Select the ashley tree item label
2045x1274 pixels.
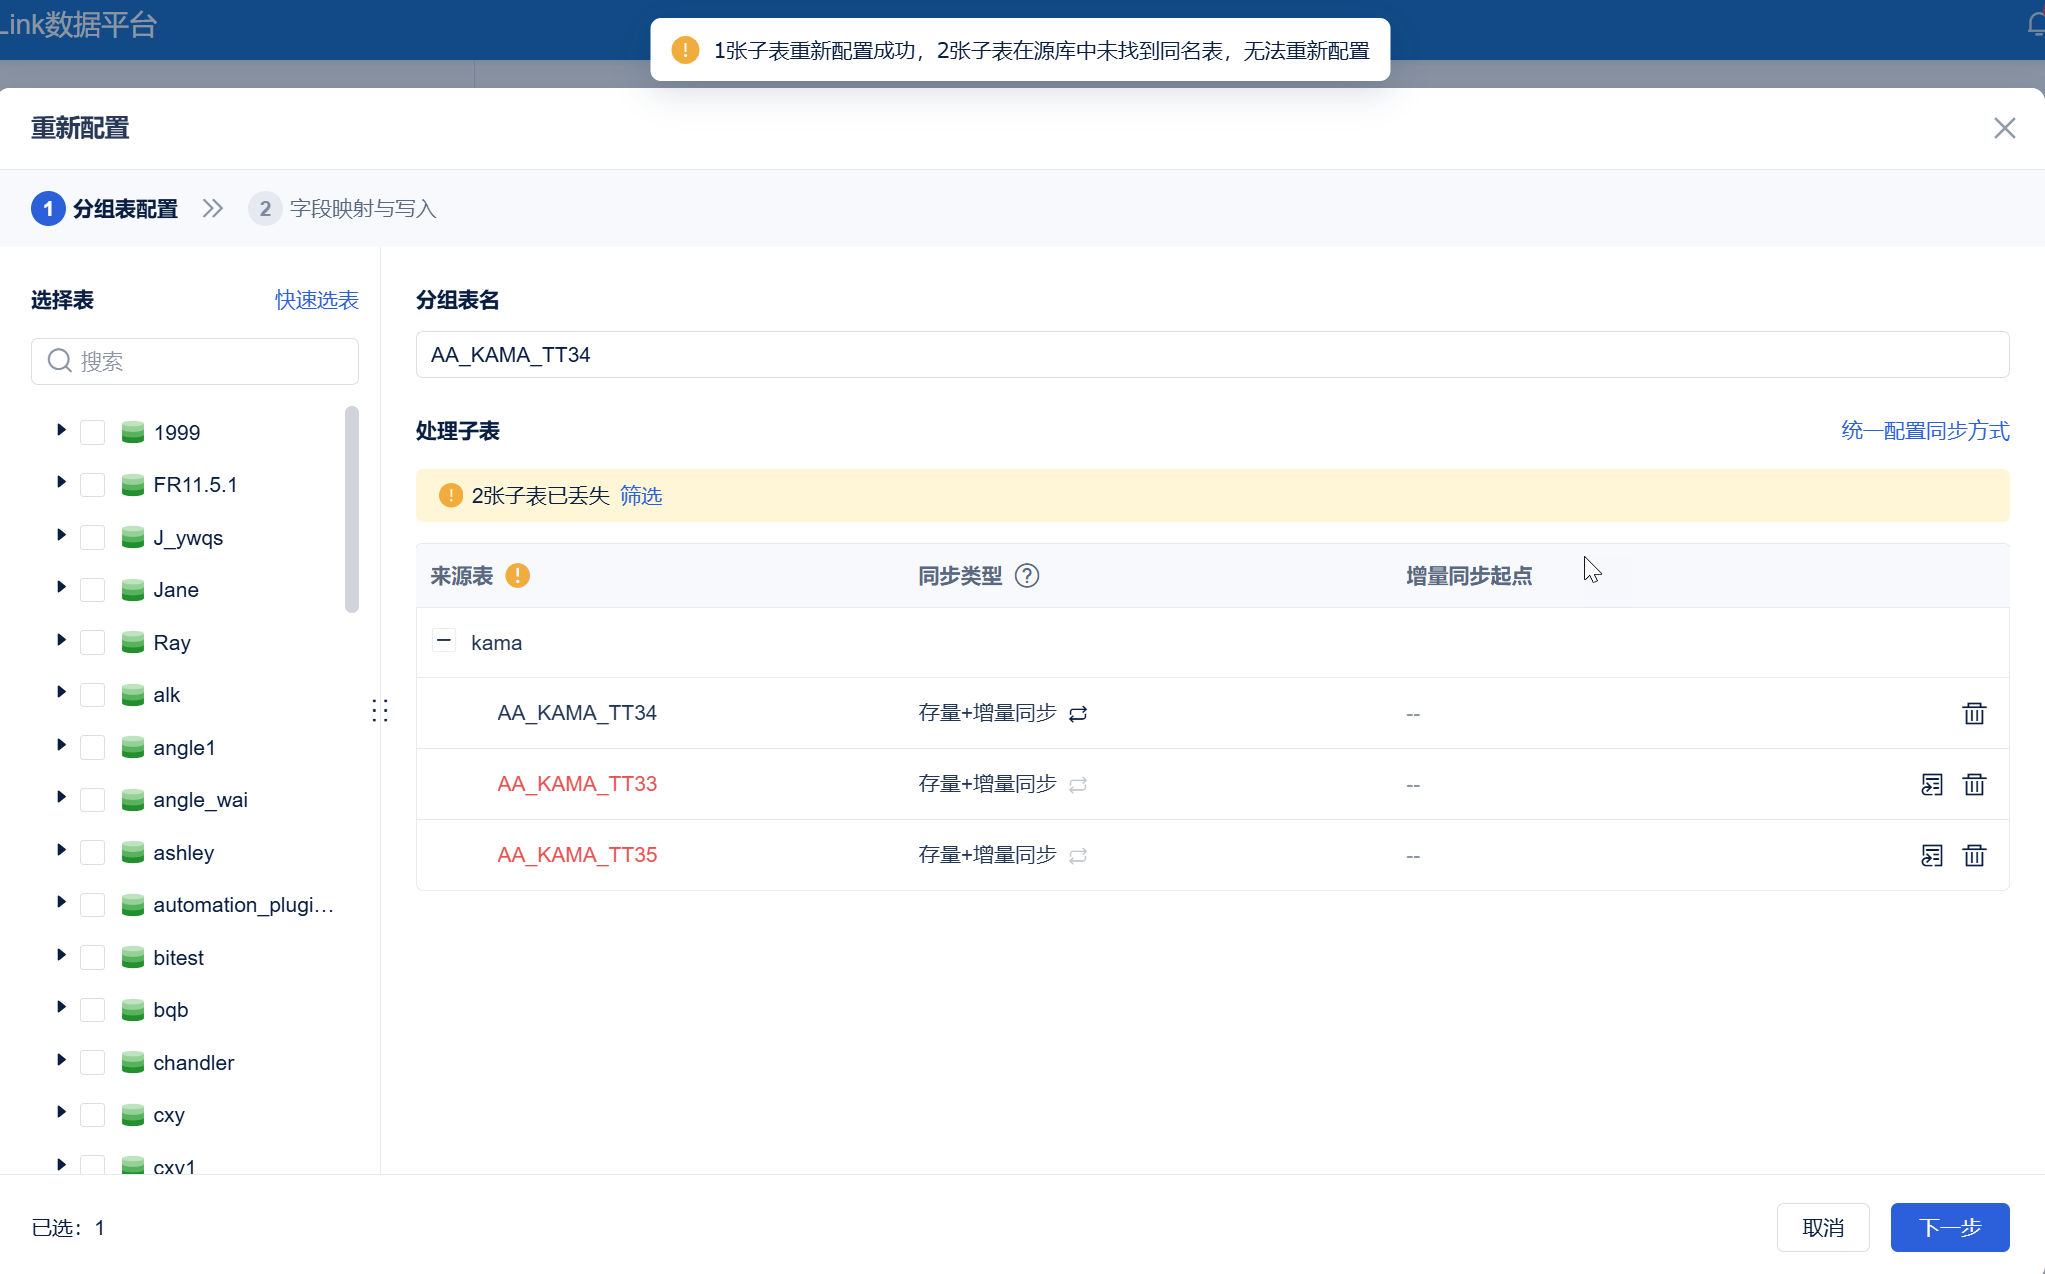click(x=184, y=853)
